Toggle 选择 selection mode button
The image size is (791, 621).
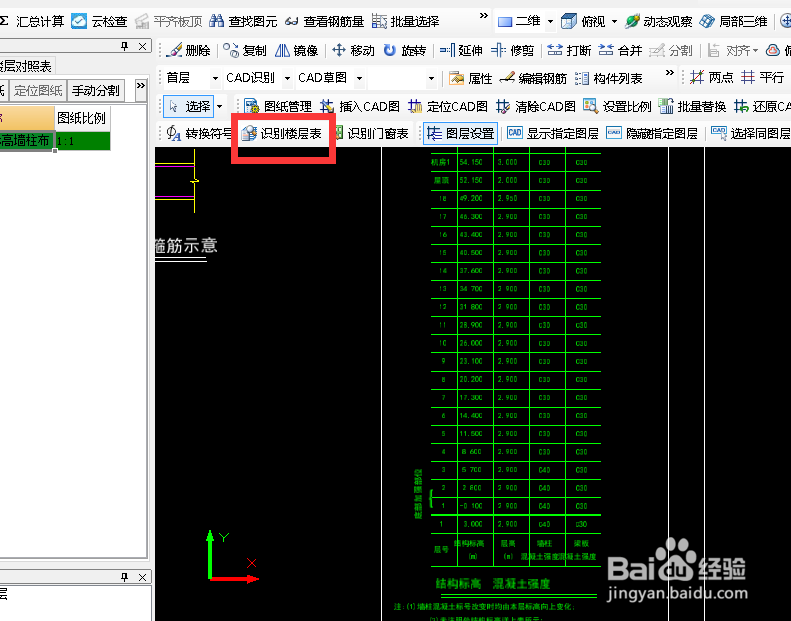189,106
